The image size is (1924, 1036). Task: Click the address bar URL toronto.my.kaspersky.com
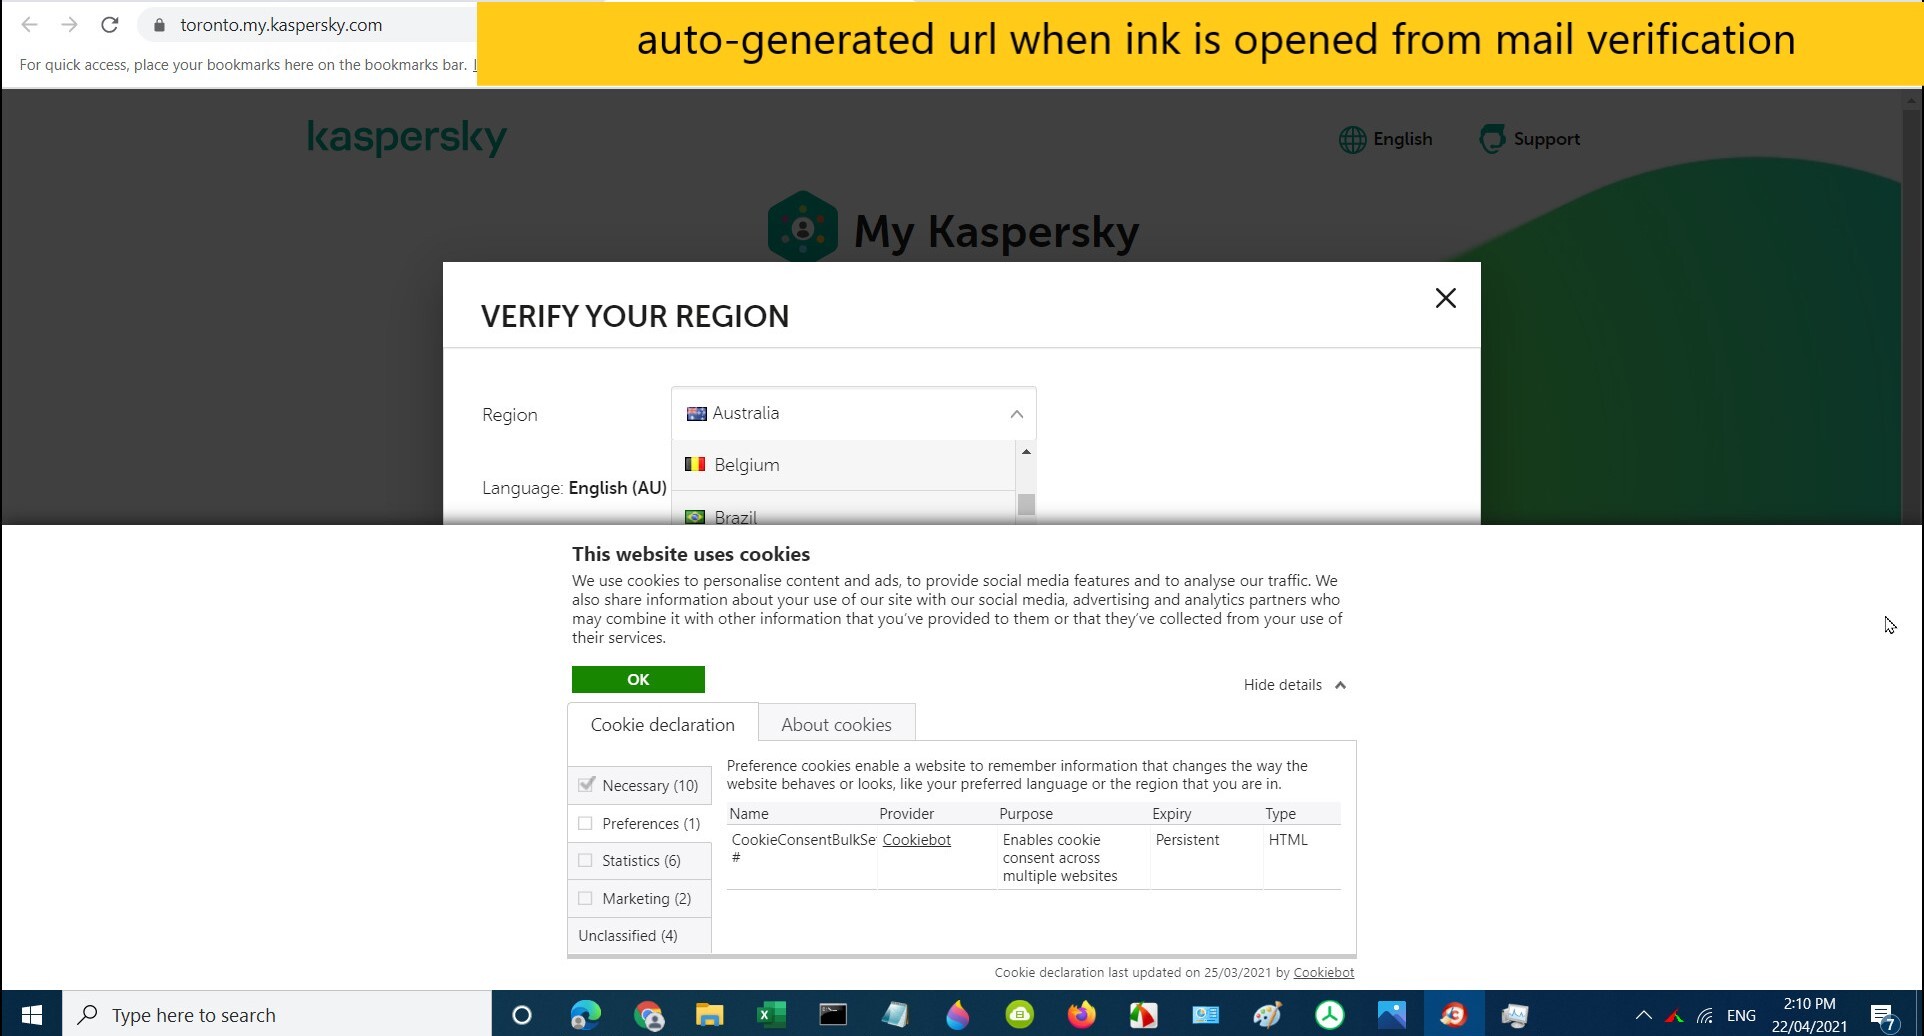(281, 25)
